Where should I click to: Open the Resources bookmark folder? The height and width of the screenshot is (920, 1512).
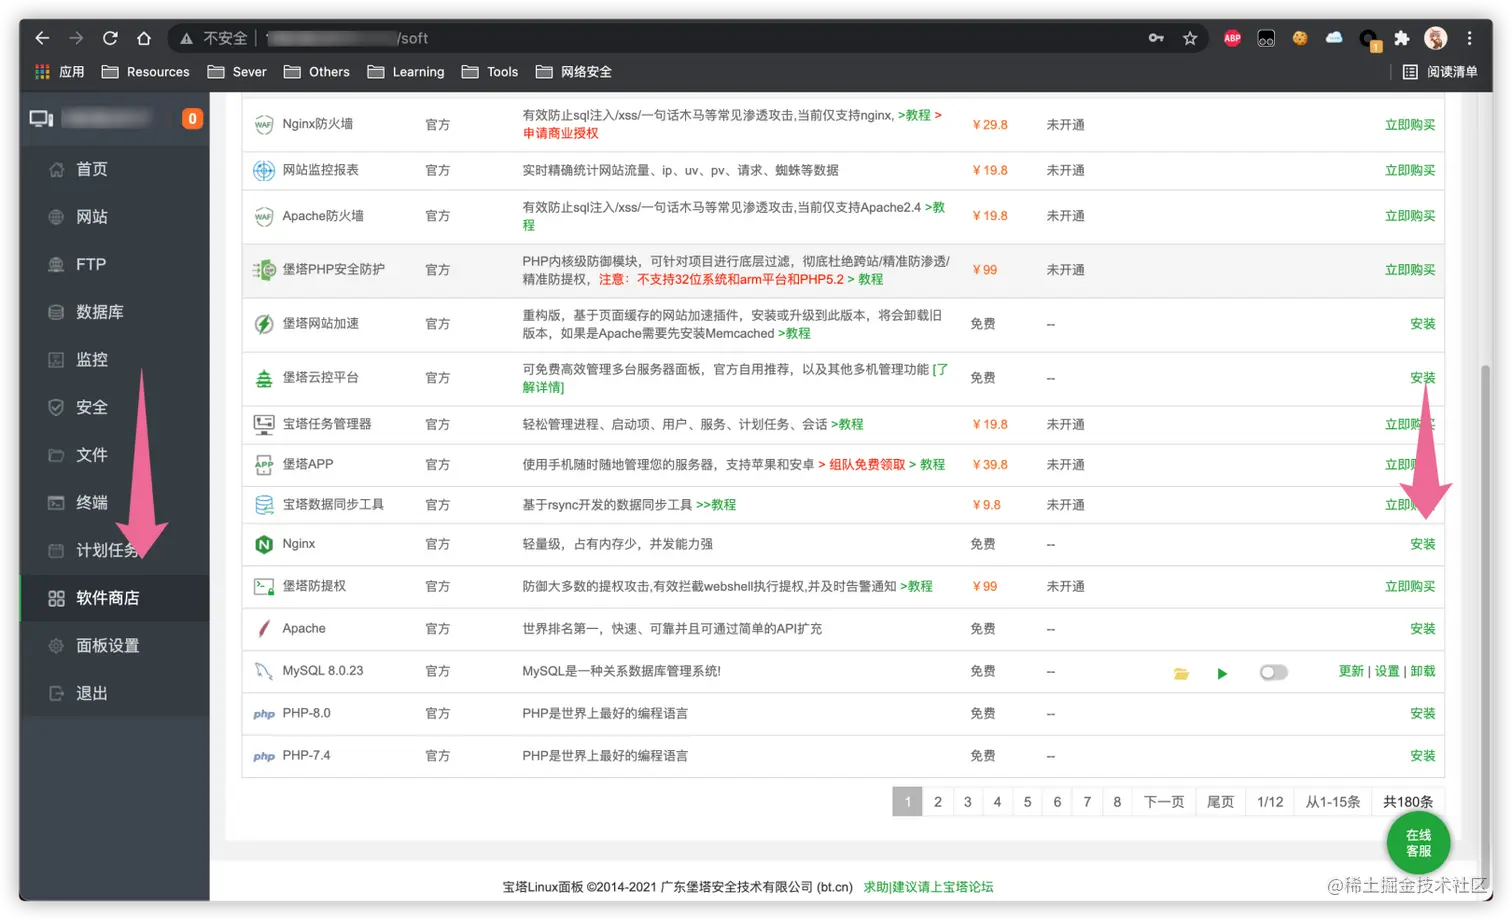tap(145, 72)
